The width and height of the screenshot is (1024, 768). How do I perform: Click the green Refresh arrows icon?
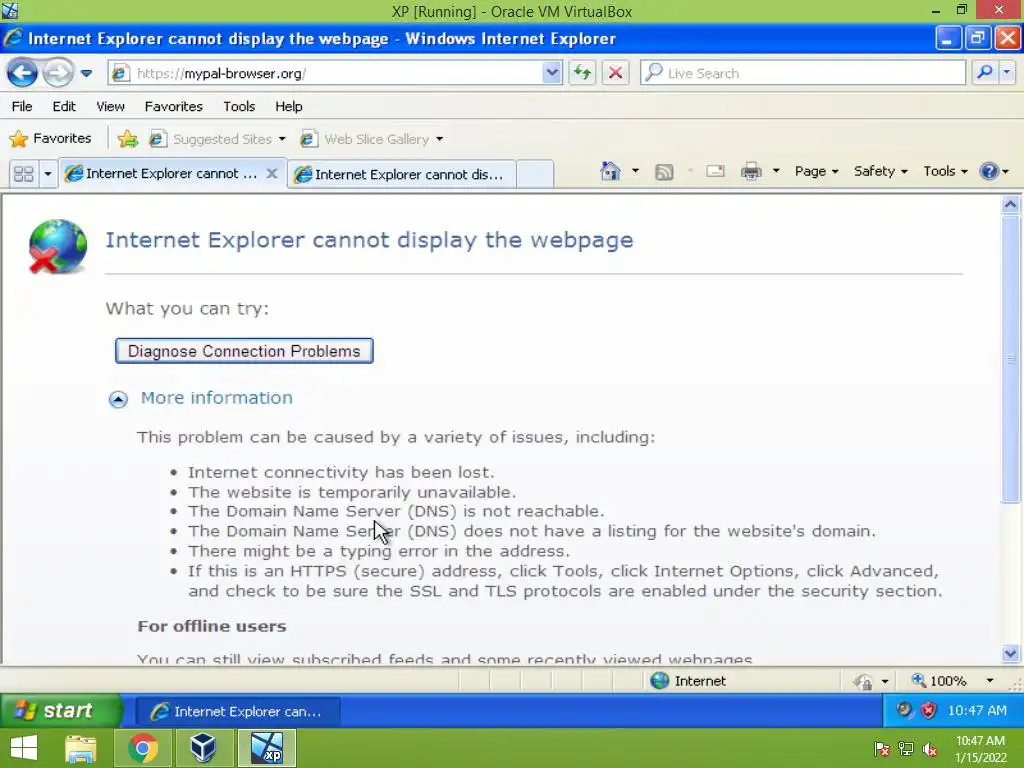tap(582, 72)
